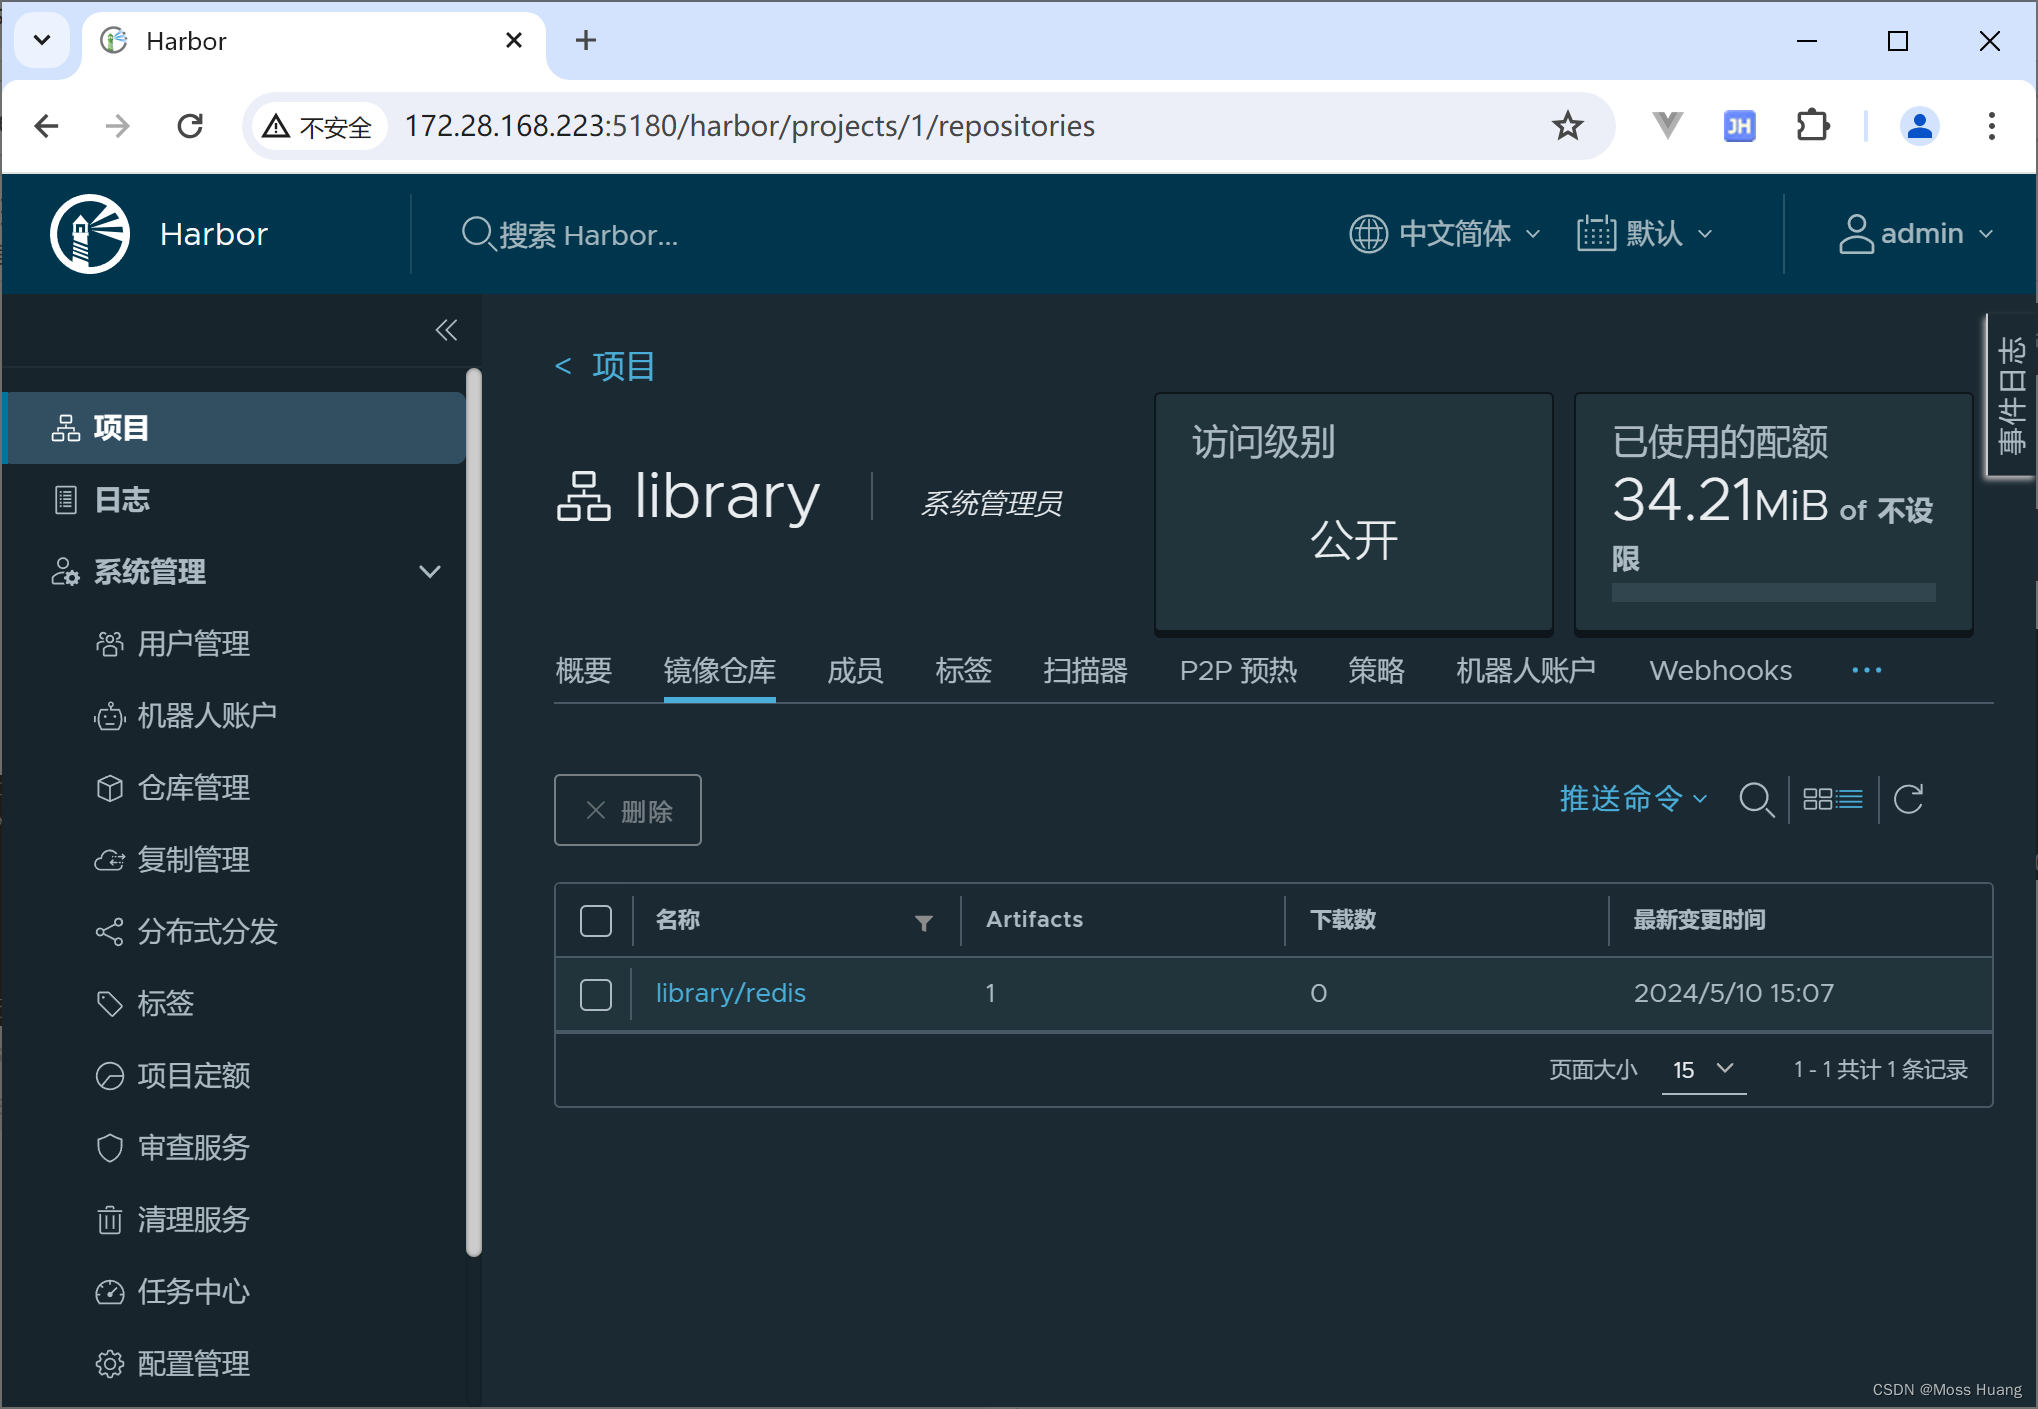The height and width of the screenshot is (1409, 2038).
Task: Switch to the P2P 预热 tab
Action: coord(1238,671)
